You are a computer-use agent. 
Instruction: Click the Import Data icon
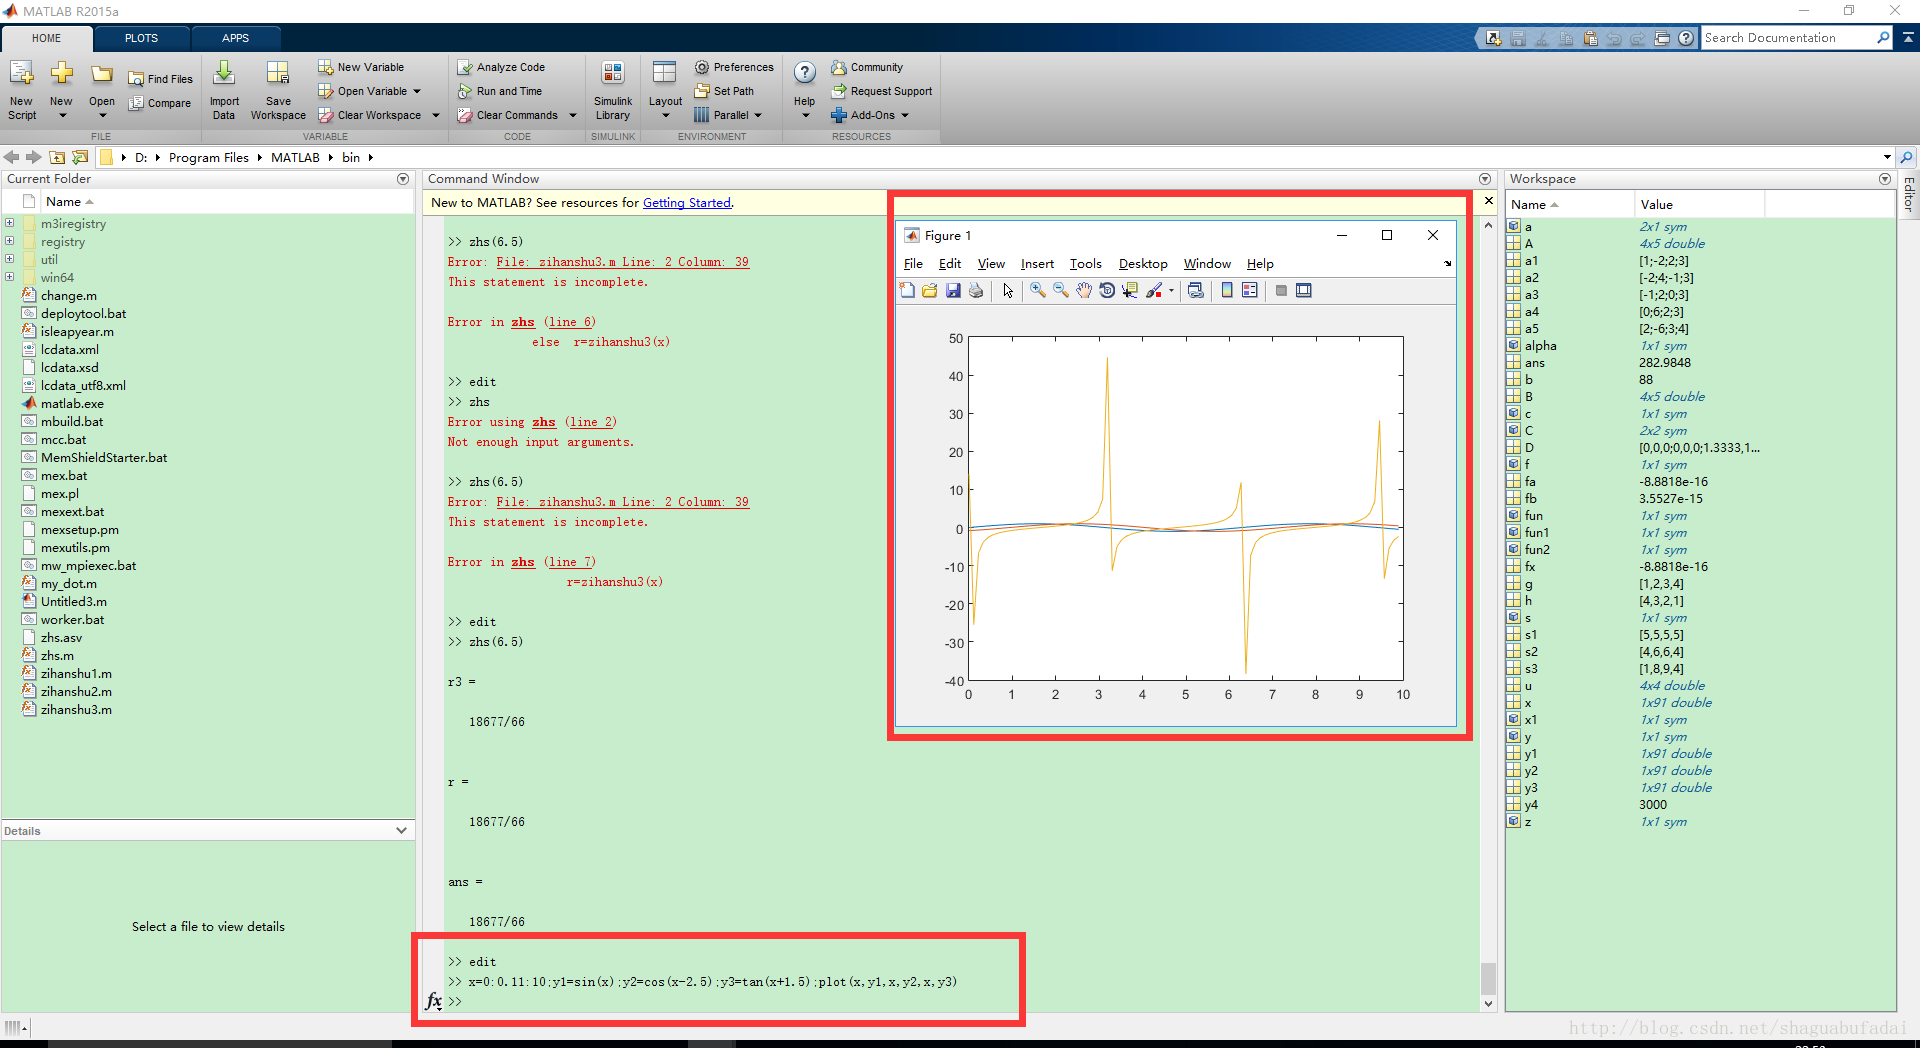click(x=224, y=90)
